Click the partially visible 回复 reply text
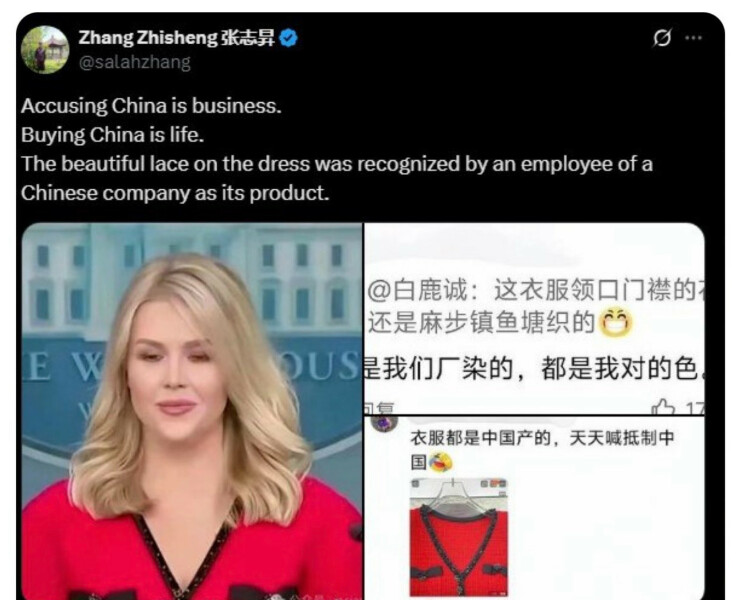Screen dimensions: 736x600 tap(379, 409)
